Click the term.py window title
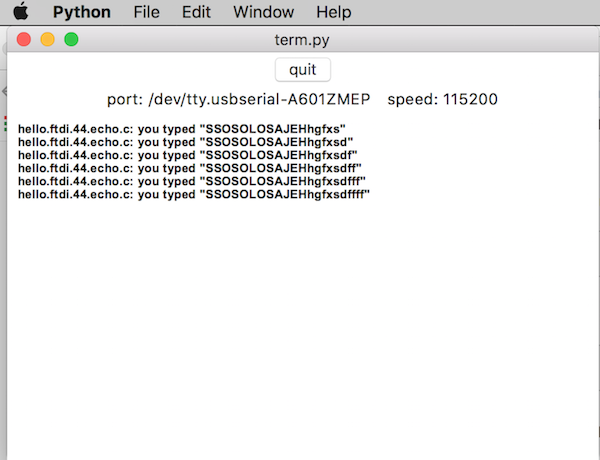 click(302, 40)
